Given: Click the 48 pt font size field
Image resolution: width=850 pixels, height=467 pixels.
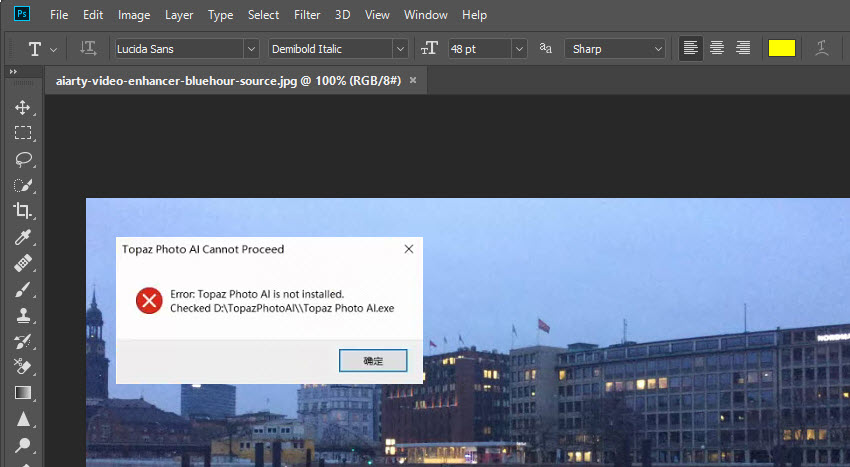Looking at the screenshot, I should (480, 49).
